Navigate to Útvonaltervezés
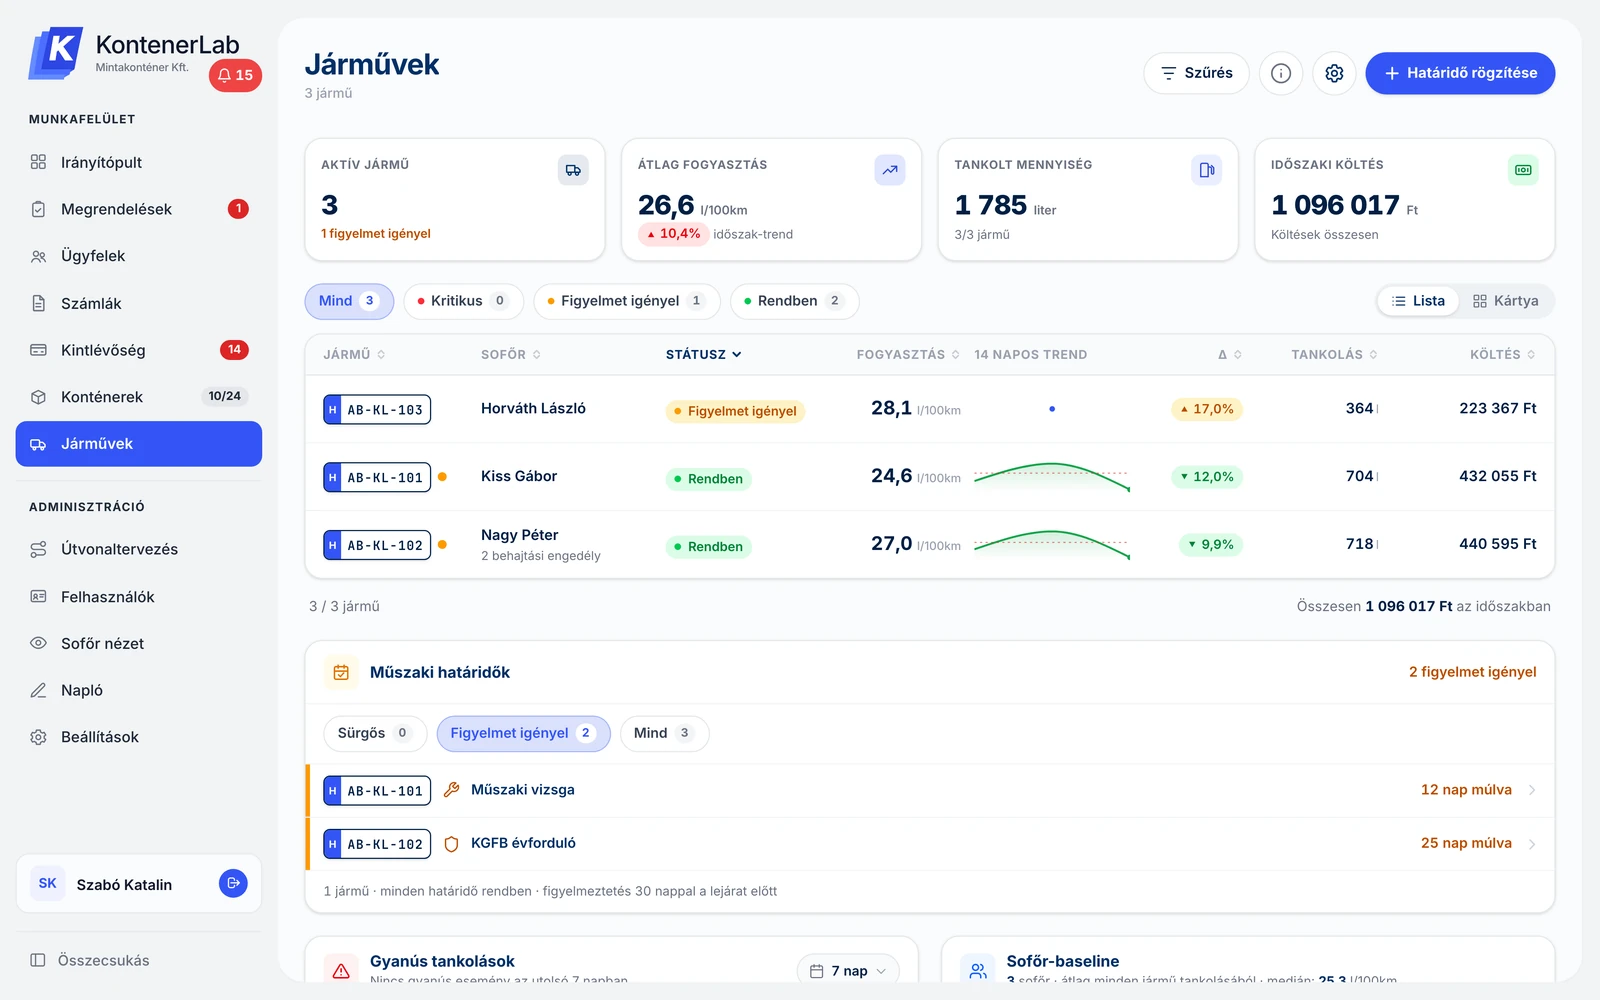The height and width of the screenshot is (1000, 1600). point(139,549)
